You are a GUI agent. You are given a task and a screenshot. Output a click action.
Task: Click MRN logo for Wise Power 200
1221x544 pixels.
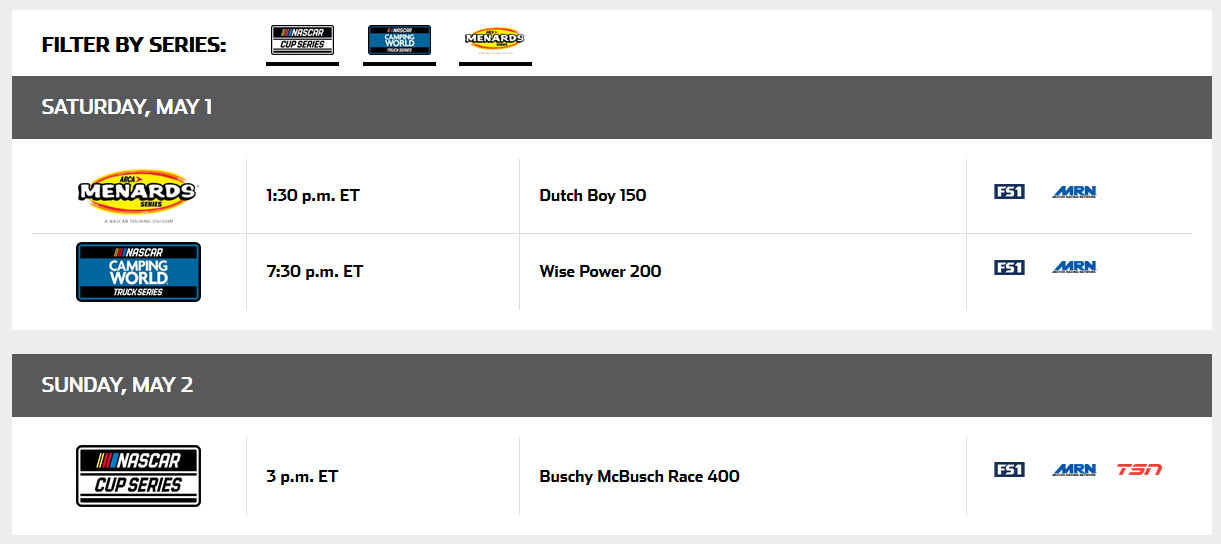pyautogui.click(x=1074, y=267)
